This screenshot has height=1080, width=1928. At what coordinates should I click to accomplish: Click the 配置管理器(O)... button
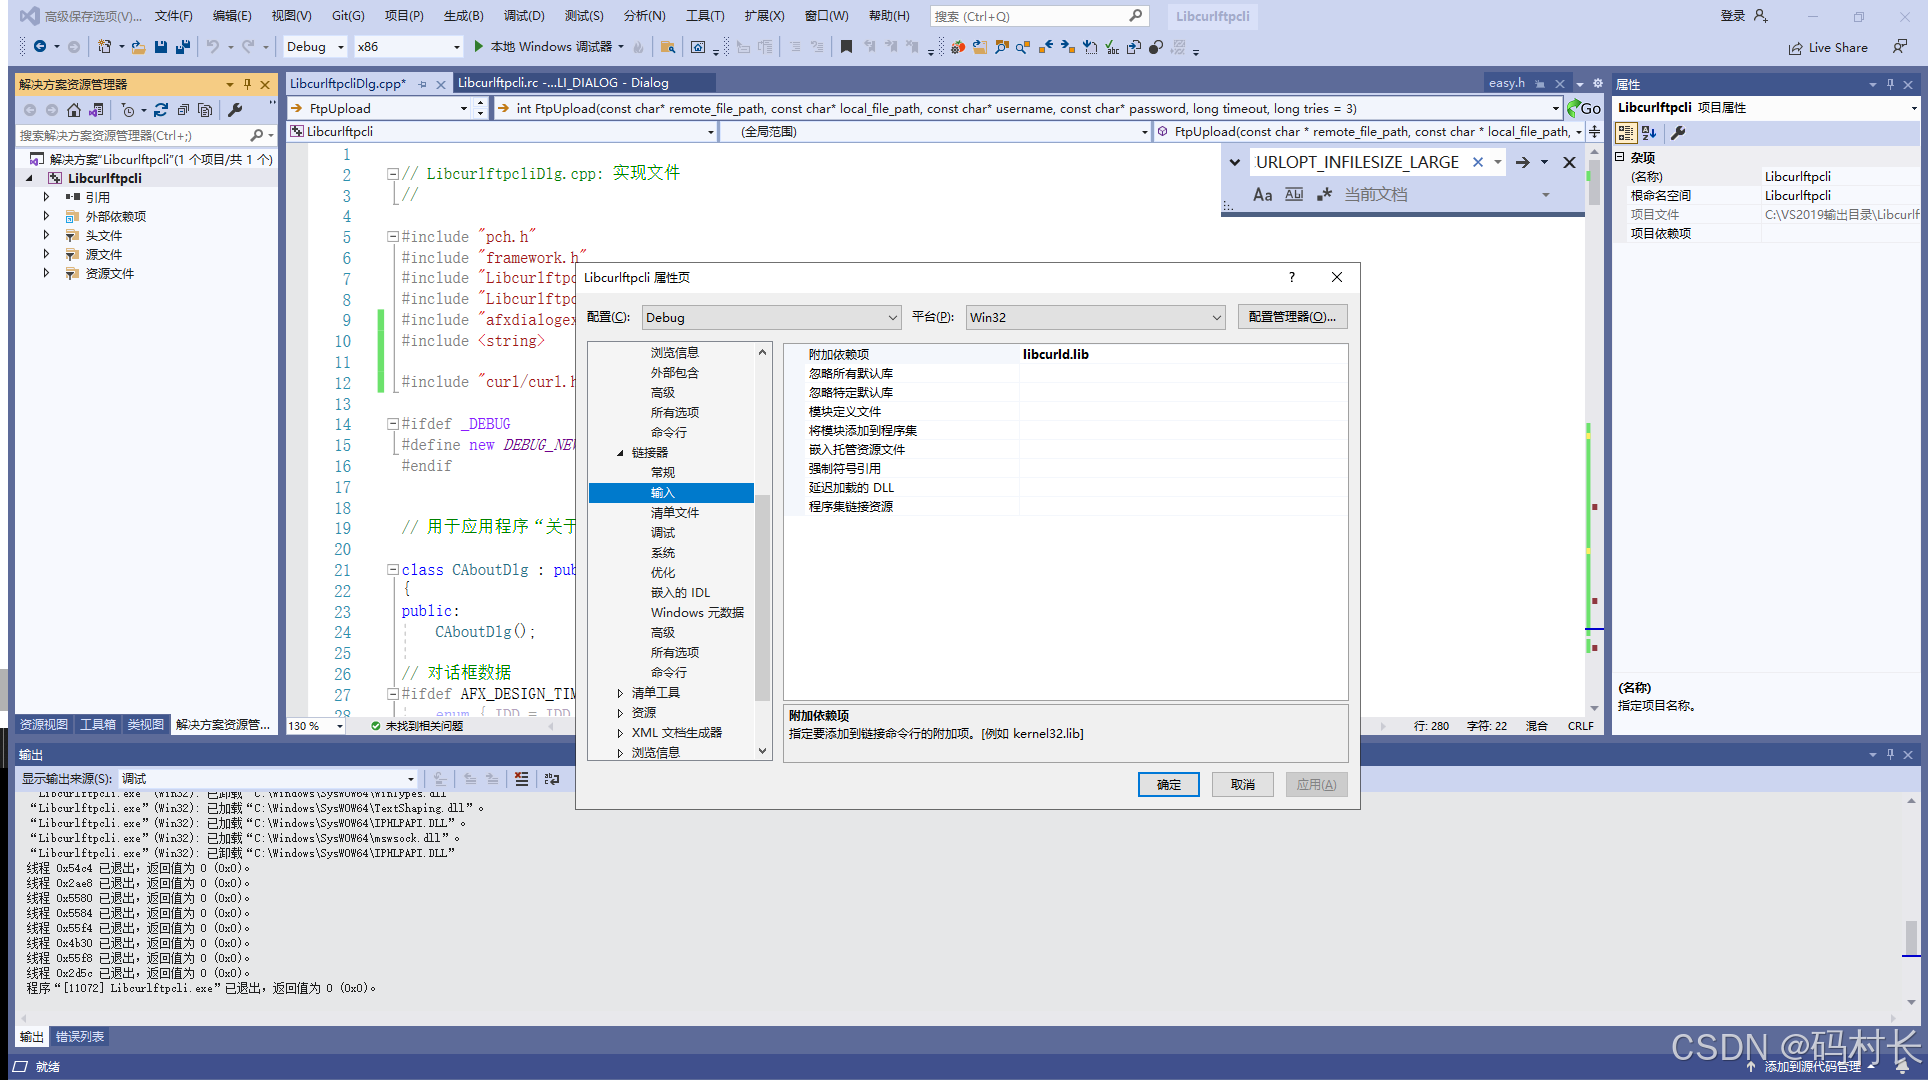pos(1292,317)
